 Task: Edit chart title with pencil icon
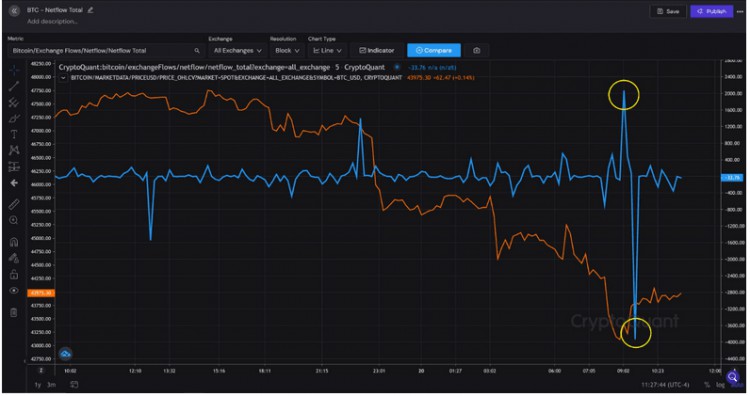tap(90, 10)
